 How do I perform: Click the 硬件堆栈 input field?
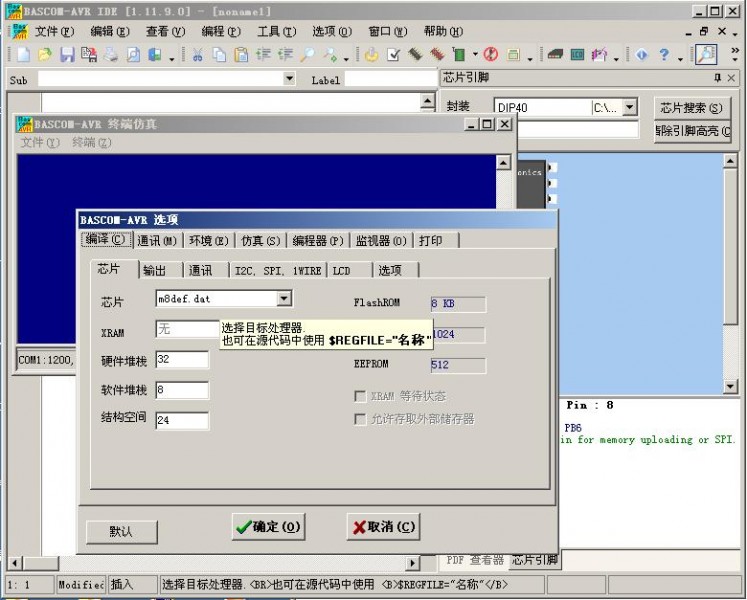(182, 359)
